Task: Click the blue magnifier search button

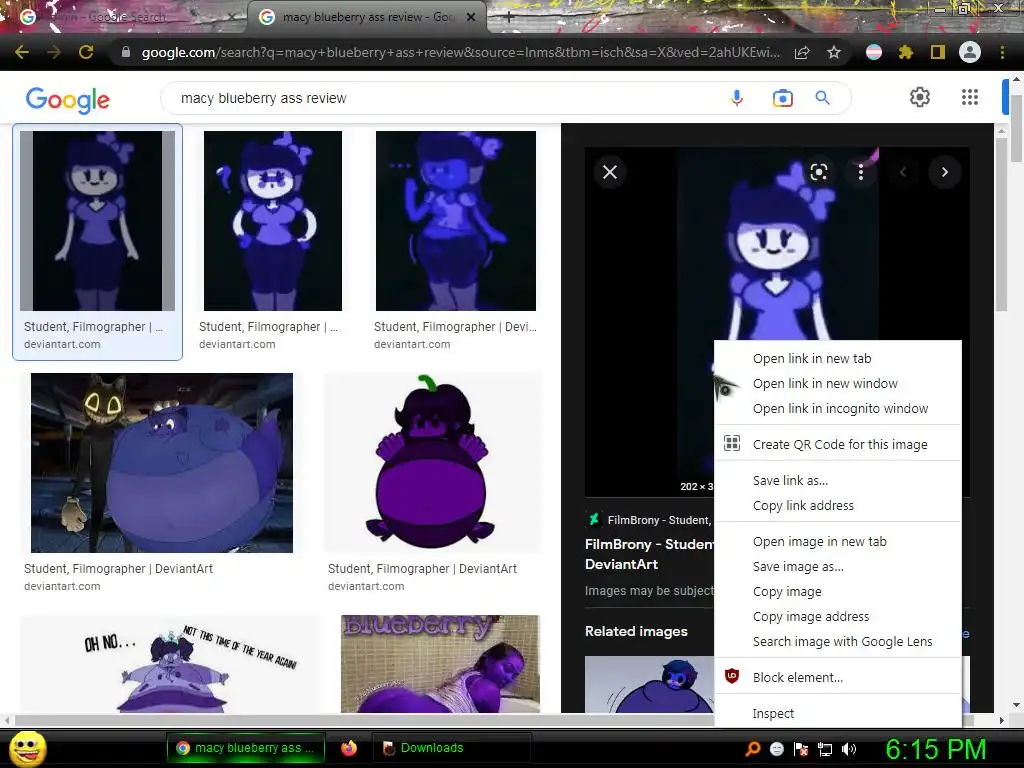Action: pos(822,98)
